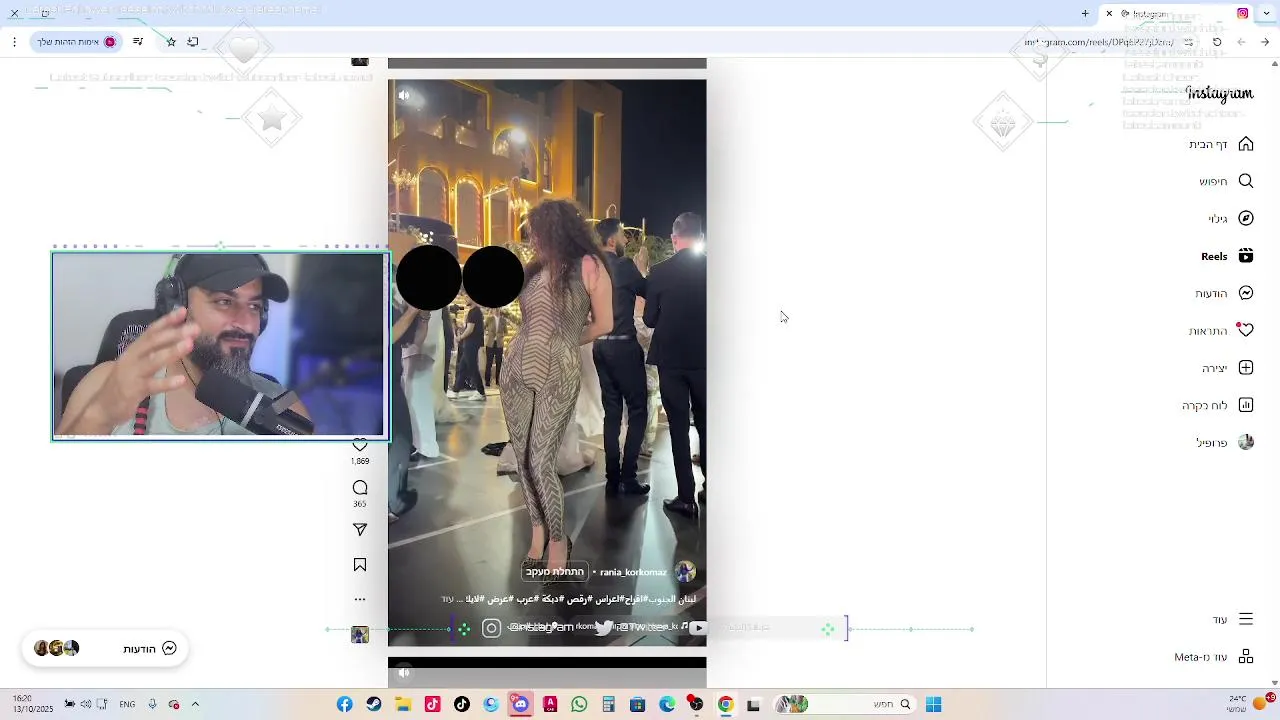Open Create (יצירה) plus icon
The width and height of the screenshot is (1280, 720).
(1227, 368)
